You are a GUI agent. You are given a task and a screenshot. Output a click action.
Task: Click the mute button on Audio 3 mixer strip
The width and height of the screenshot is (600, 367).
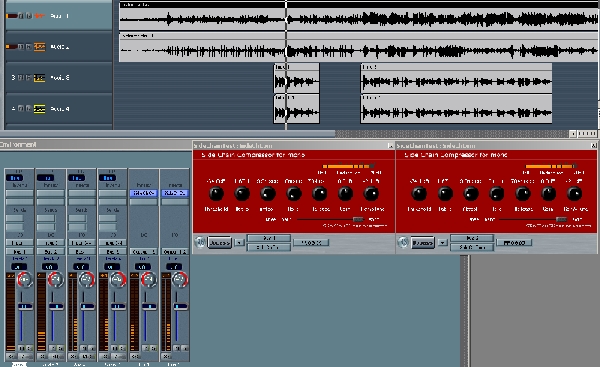(83, 348)
